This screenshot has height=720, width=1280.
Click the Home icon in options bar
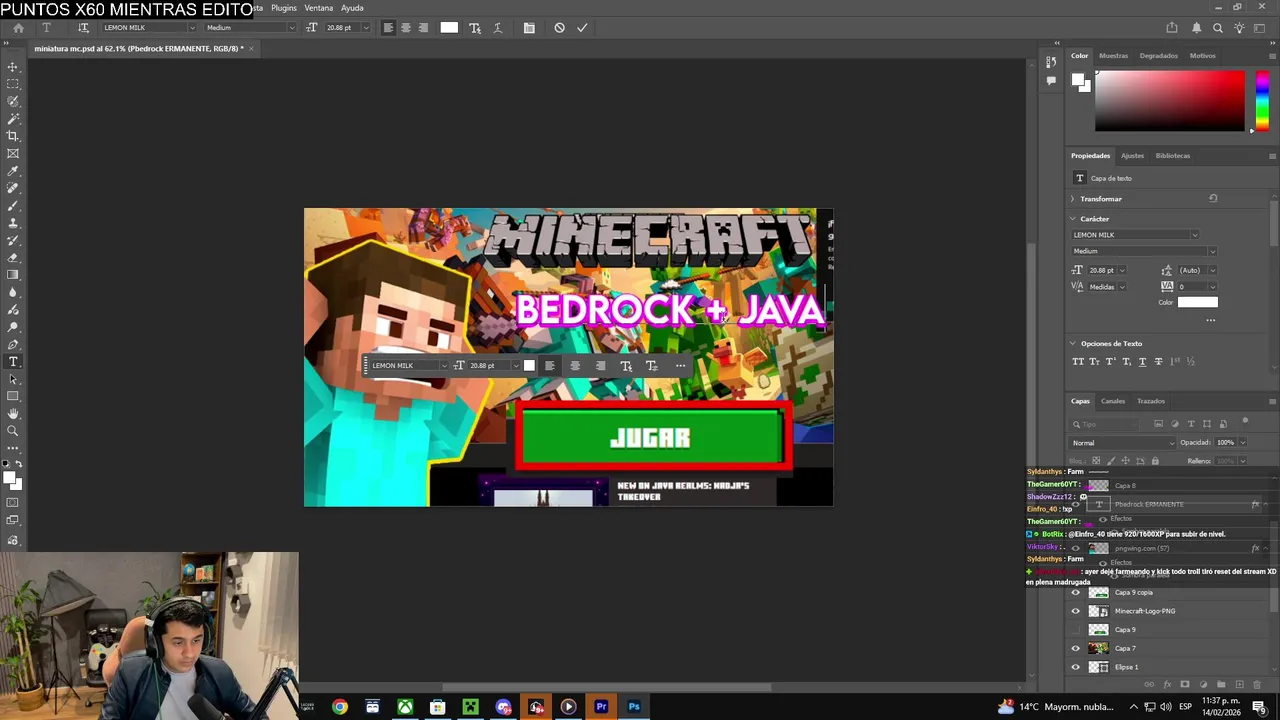18,28
